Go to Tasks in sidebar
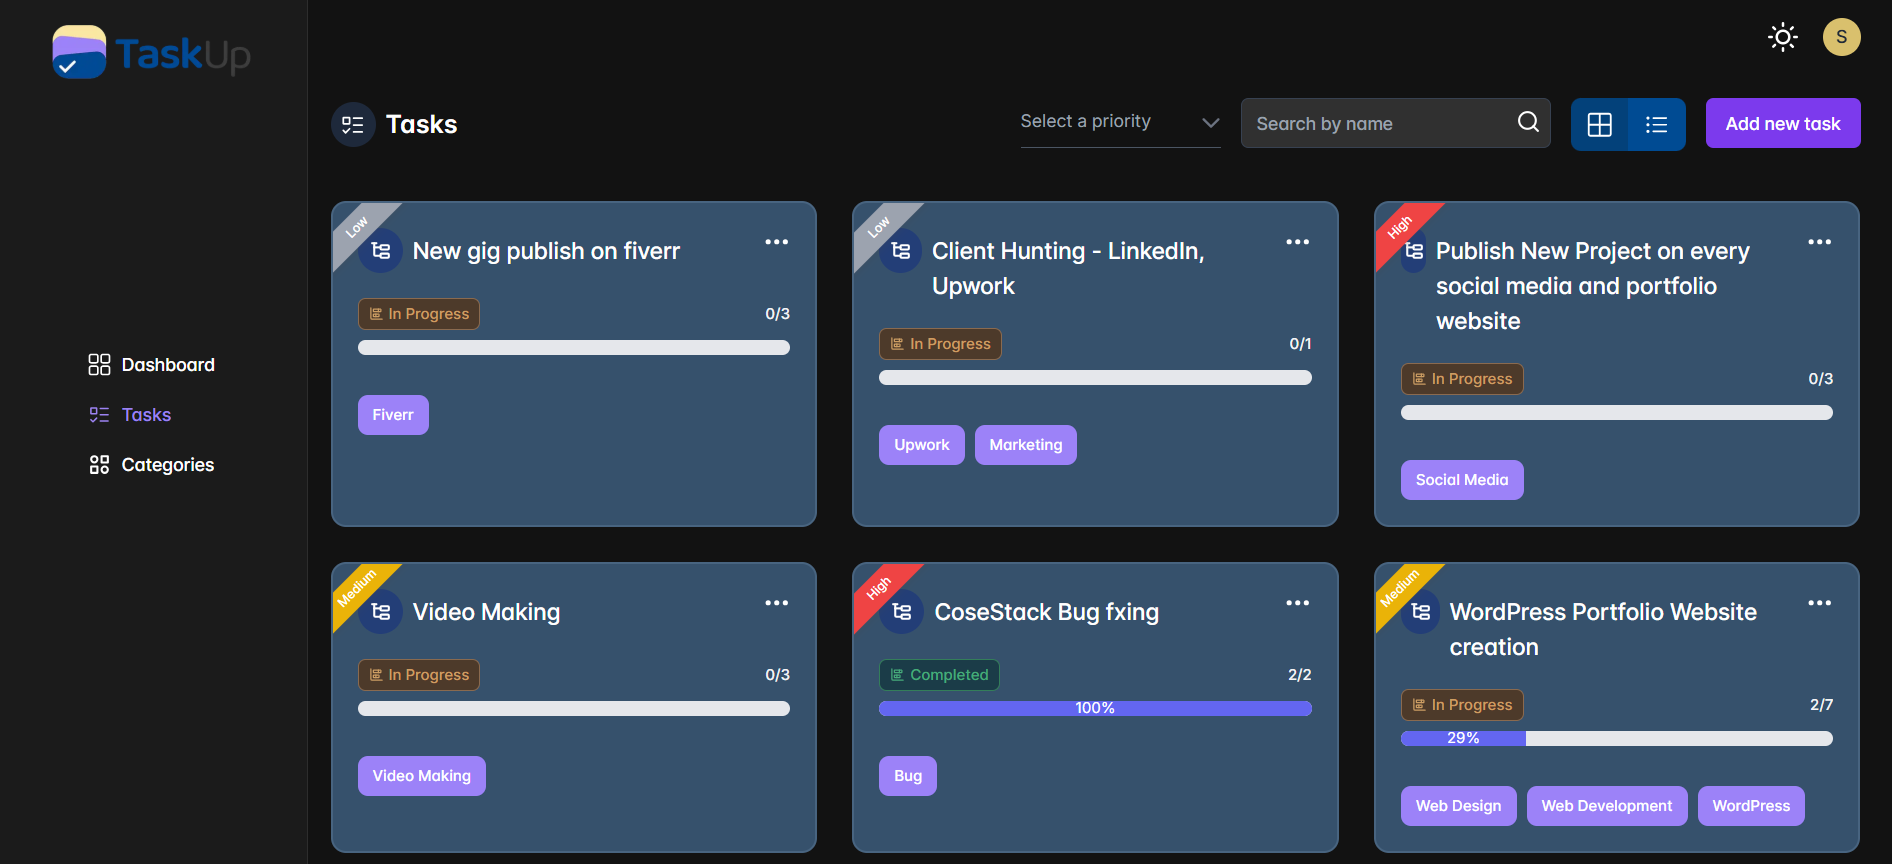The width and height of the screenshot is (1892, 864). [130, 414]
